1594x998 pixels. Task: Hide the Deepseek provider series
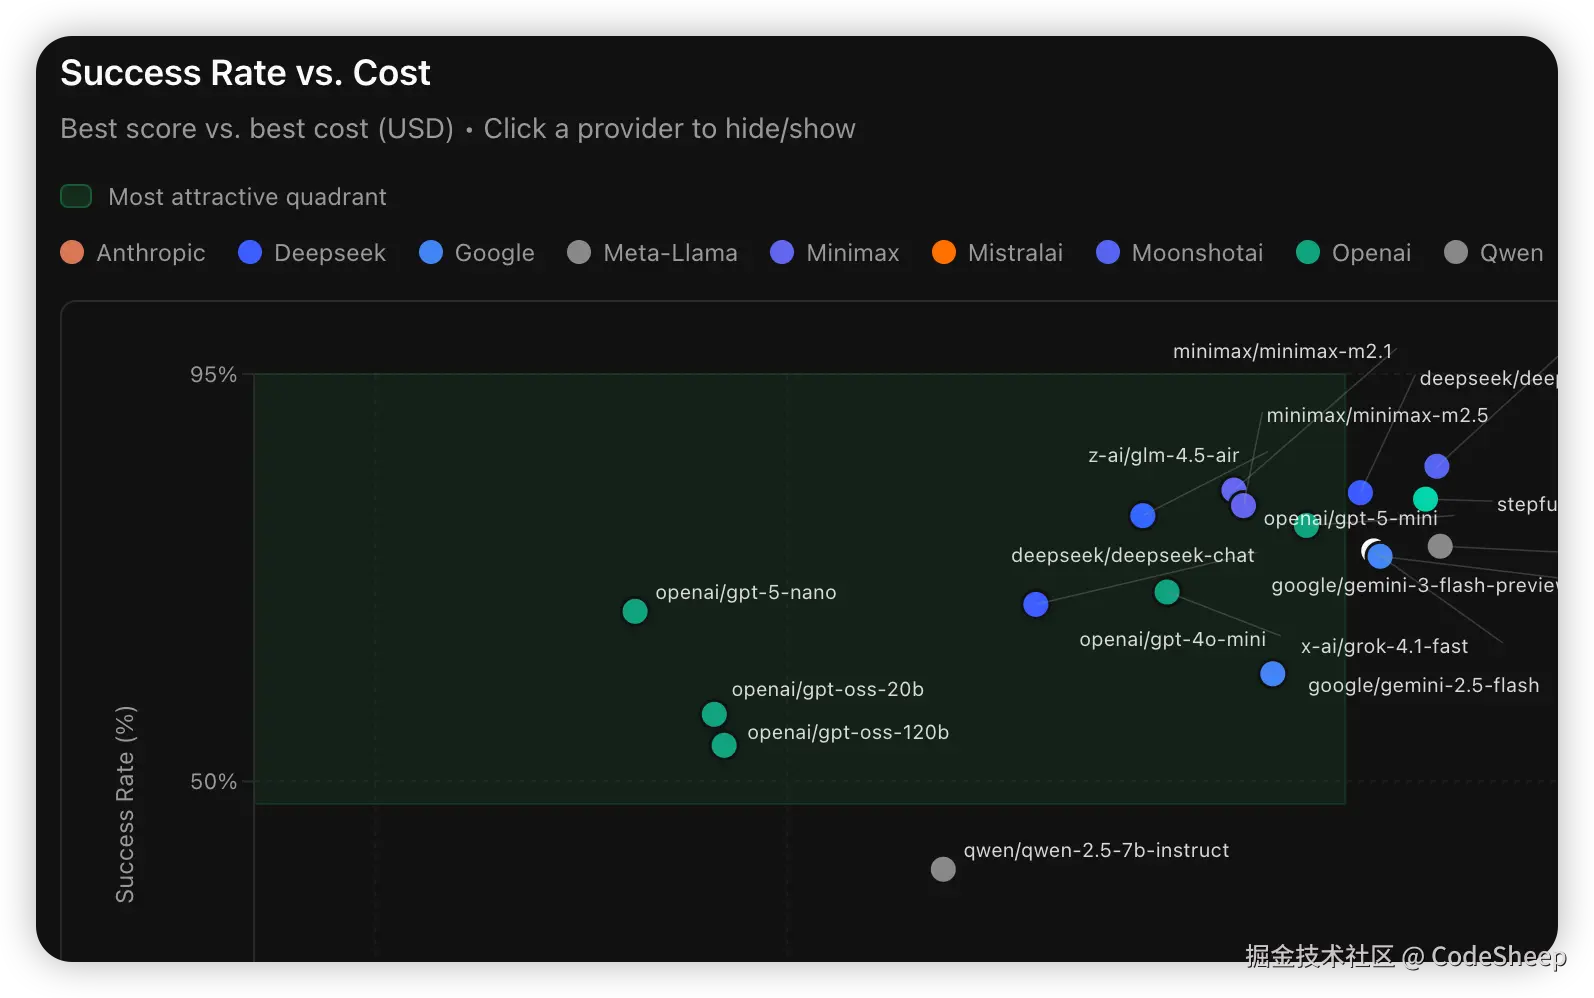pos(312,253)
